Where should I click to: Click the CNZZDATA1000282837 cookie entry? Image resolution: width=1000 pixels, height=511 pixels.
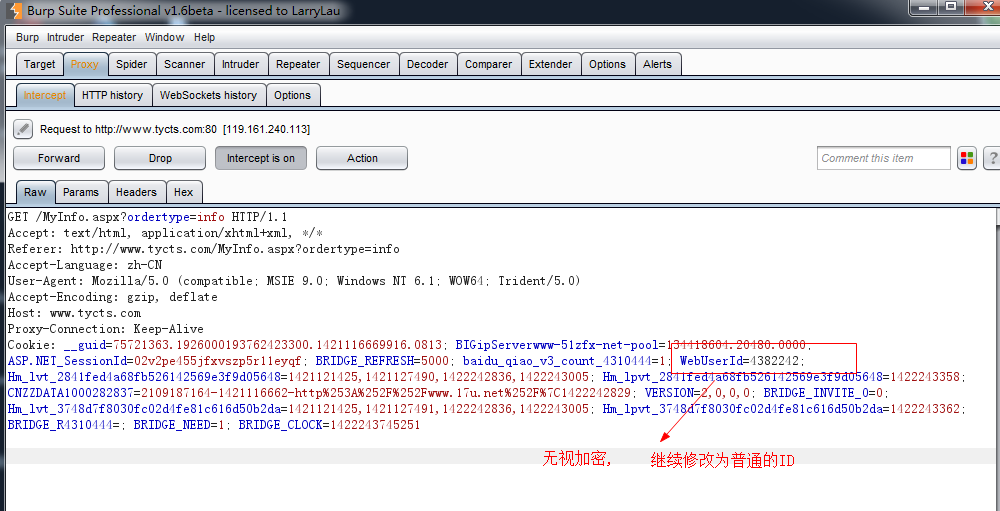320,393
